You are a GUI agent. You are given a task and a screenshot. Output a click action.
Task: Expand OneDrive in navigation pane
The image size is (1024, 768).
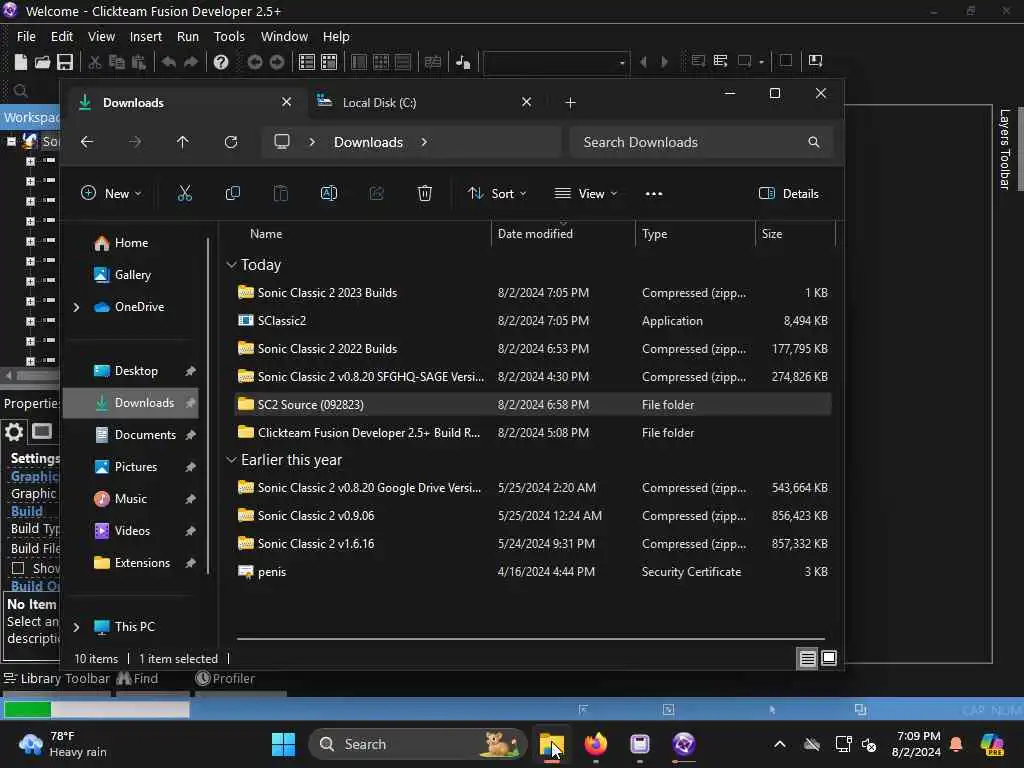point(76,307)
